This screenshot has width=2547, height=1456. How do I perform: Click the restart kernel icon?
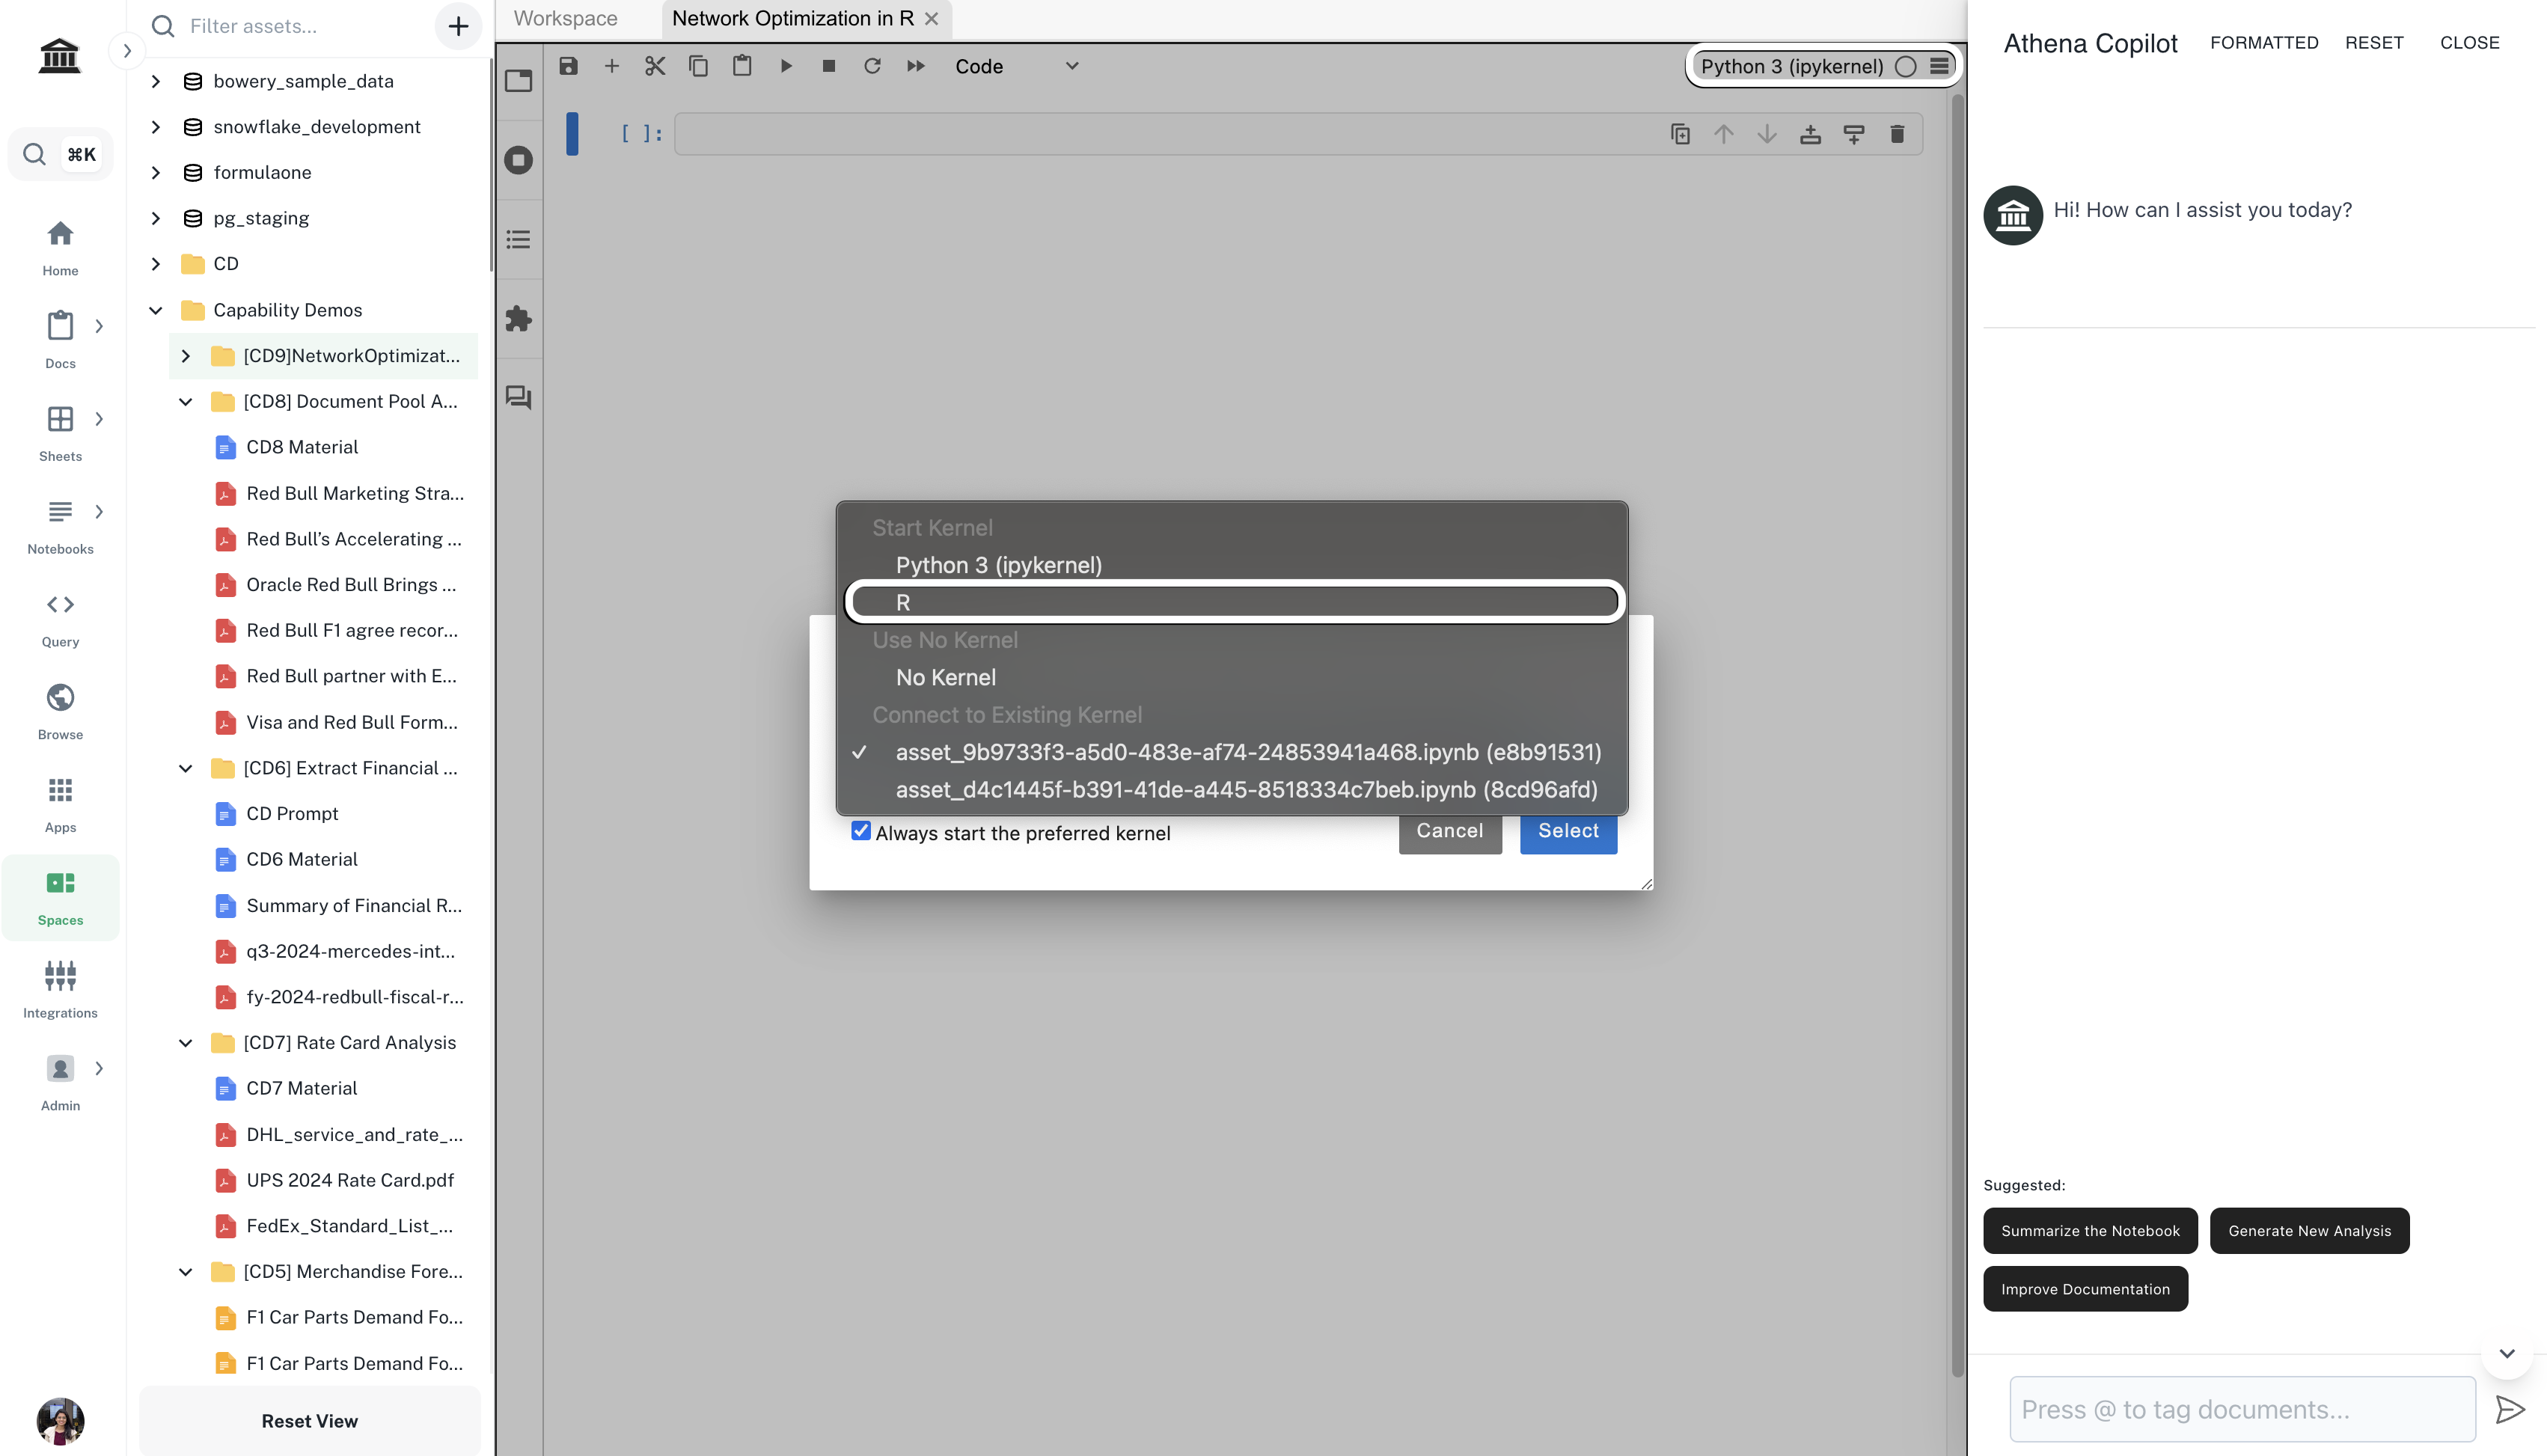click(872, 66)
